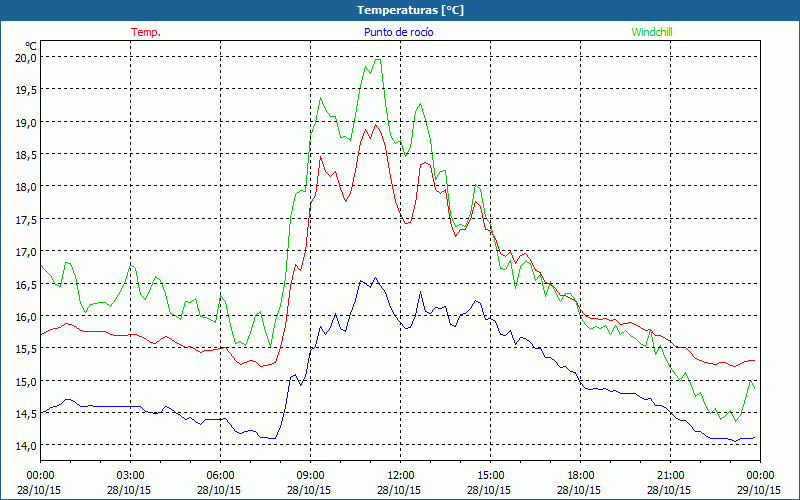Click the 09:00 time axis label
Screen dimensions: 800x500
311,476
